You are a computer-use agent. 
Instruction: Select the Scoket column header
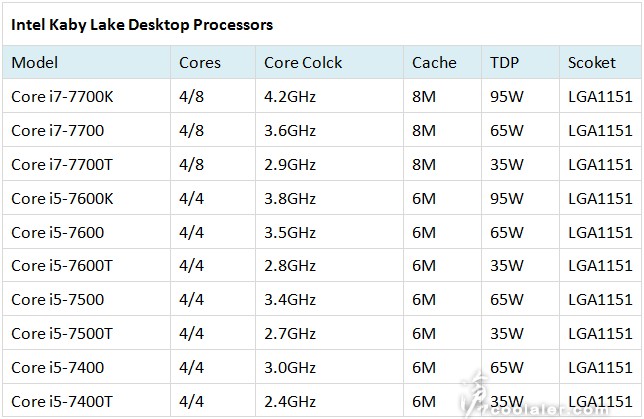592,63
